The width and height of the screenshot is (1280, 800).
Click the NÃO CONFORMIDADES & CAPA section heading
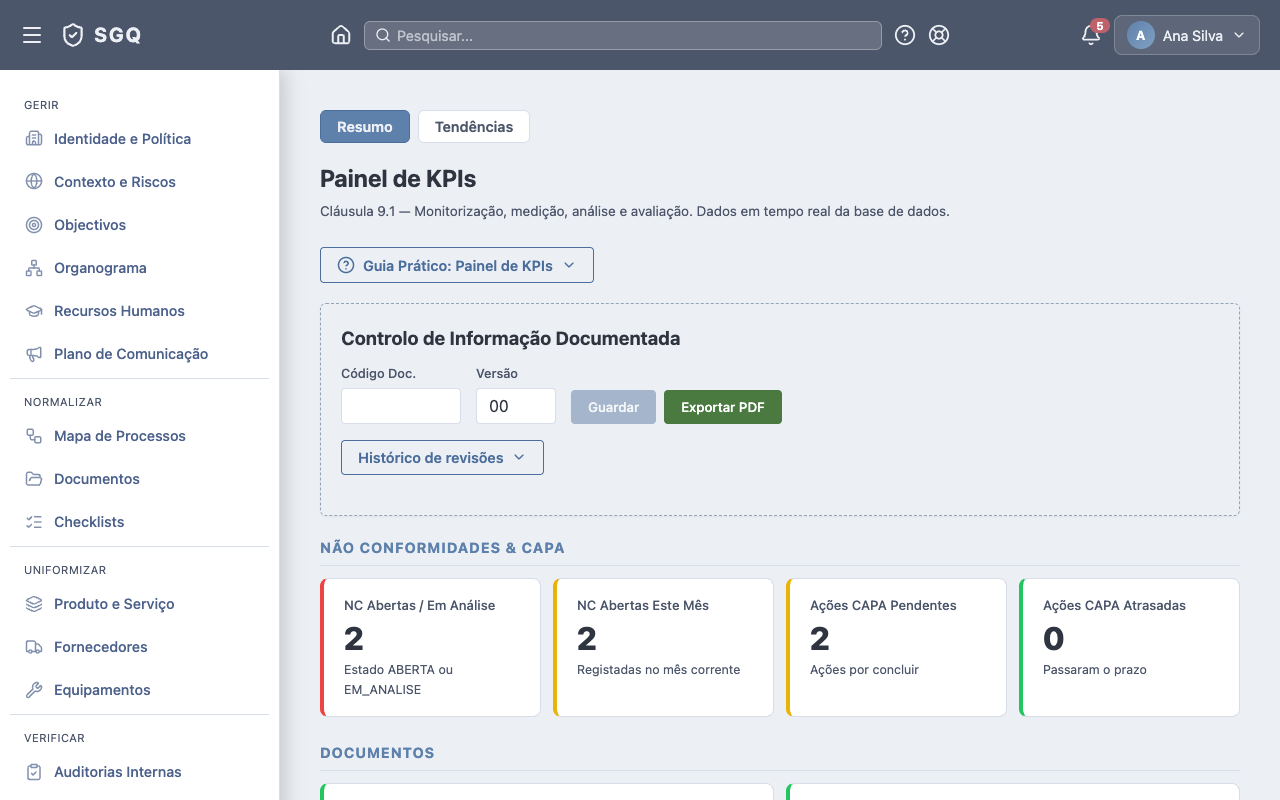pyautogui.click(x=442, y=548)
